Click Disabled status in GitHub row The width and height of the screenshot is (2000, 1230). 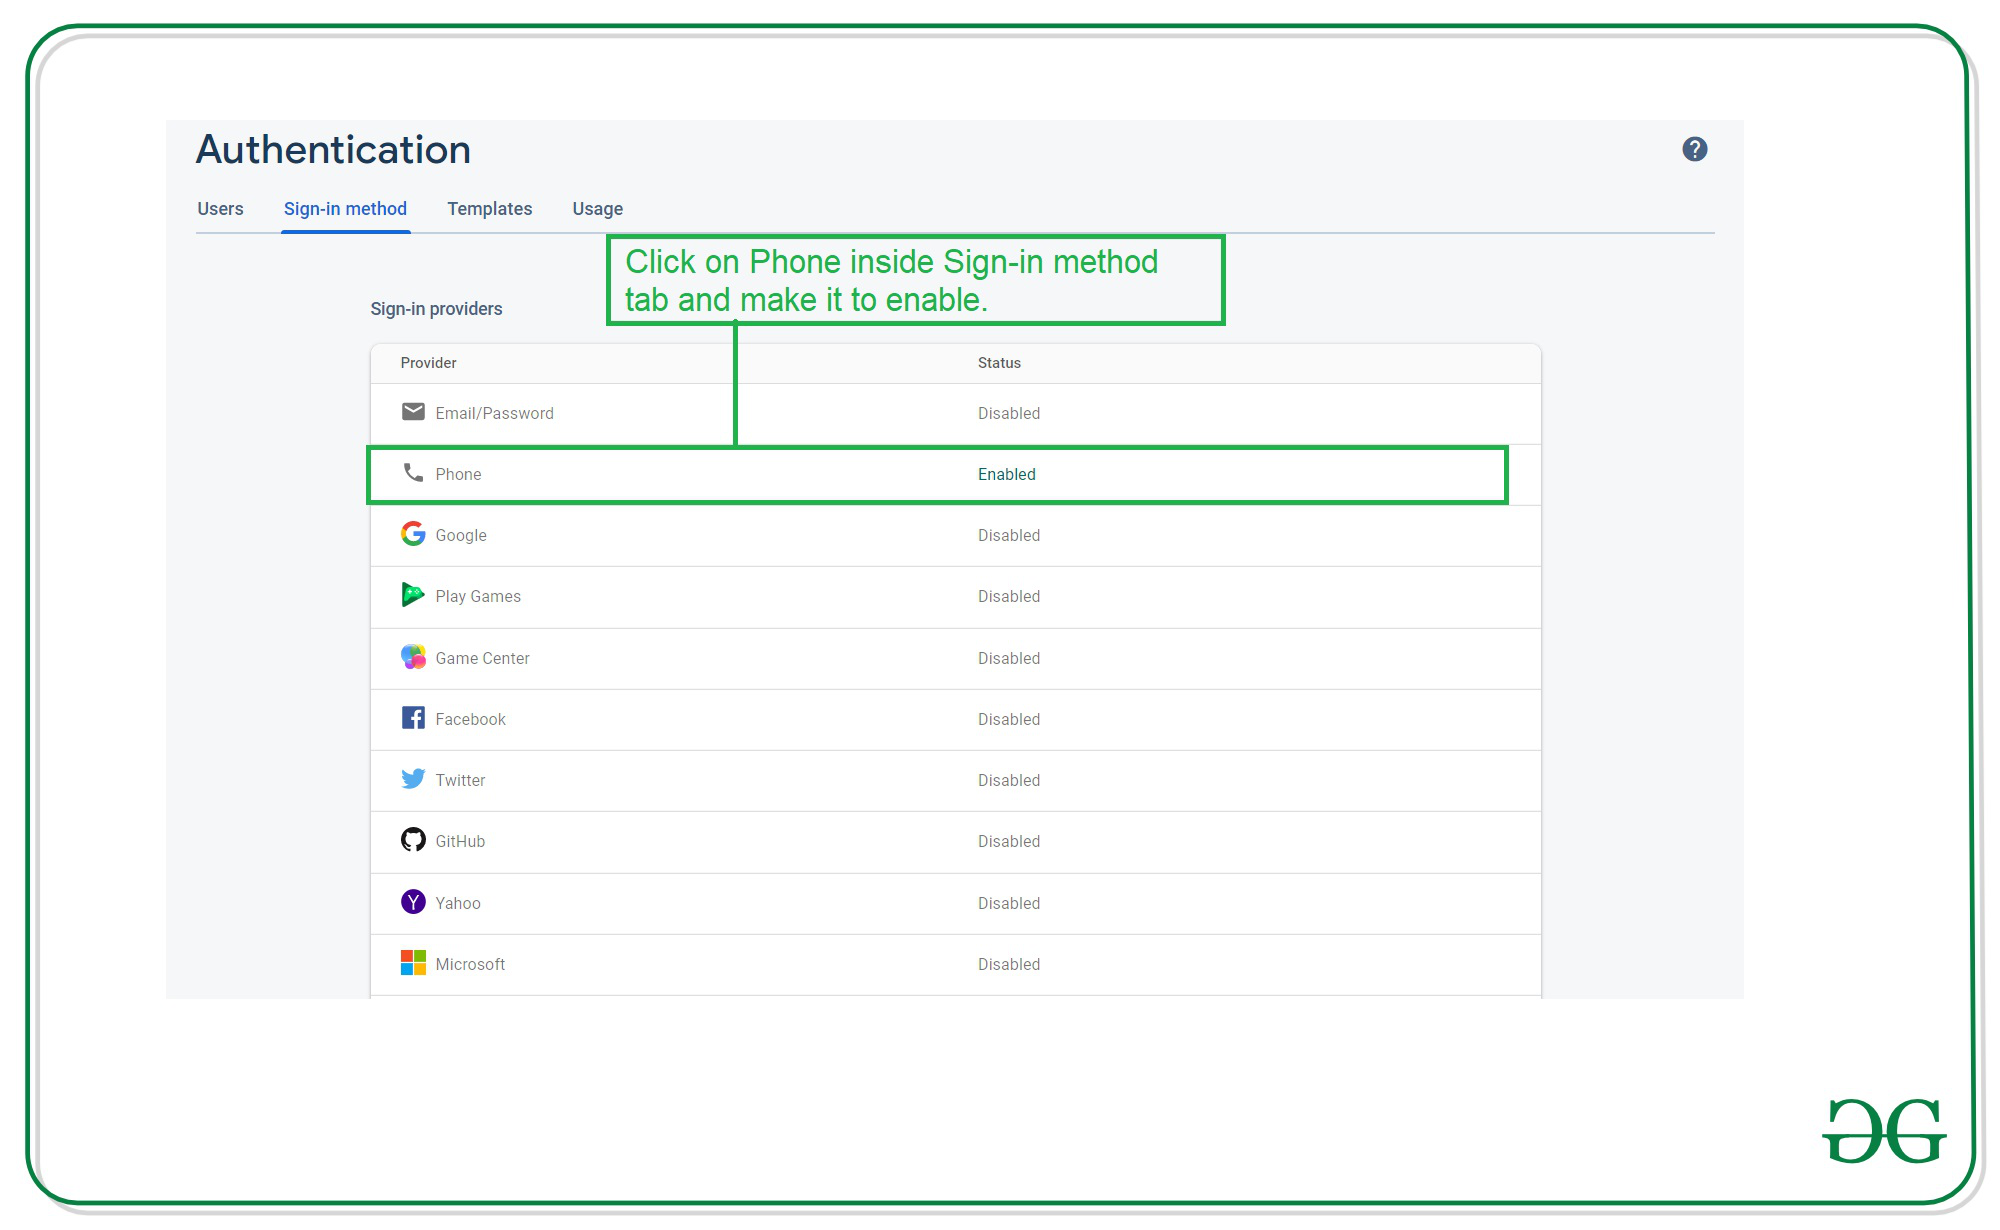click(x=1009, y=841)
